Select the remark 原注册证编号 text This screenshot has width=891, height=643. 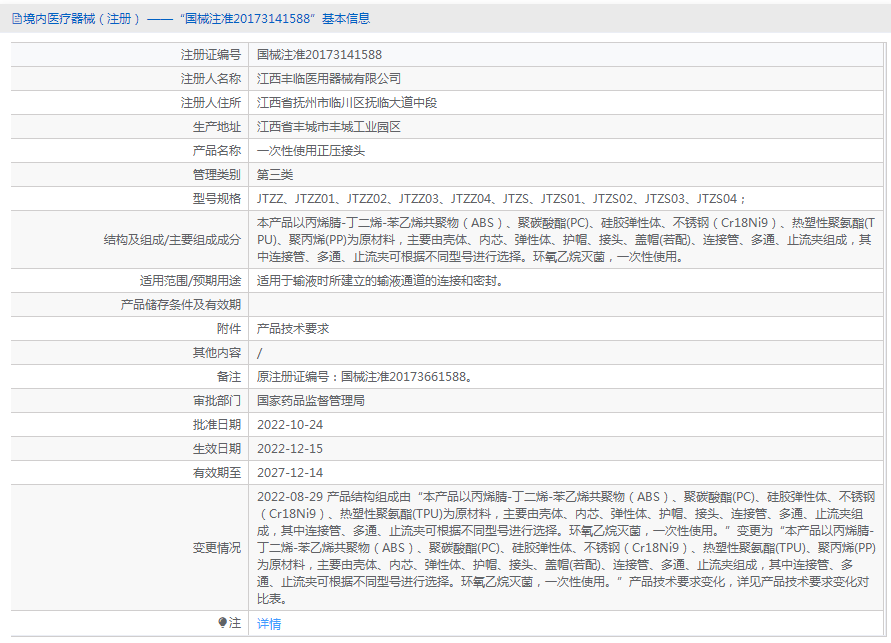click(x=364, y=377)
